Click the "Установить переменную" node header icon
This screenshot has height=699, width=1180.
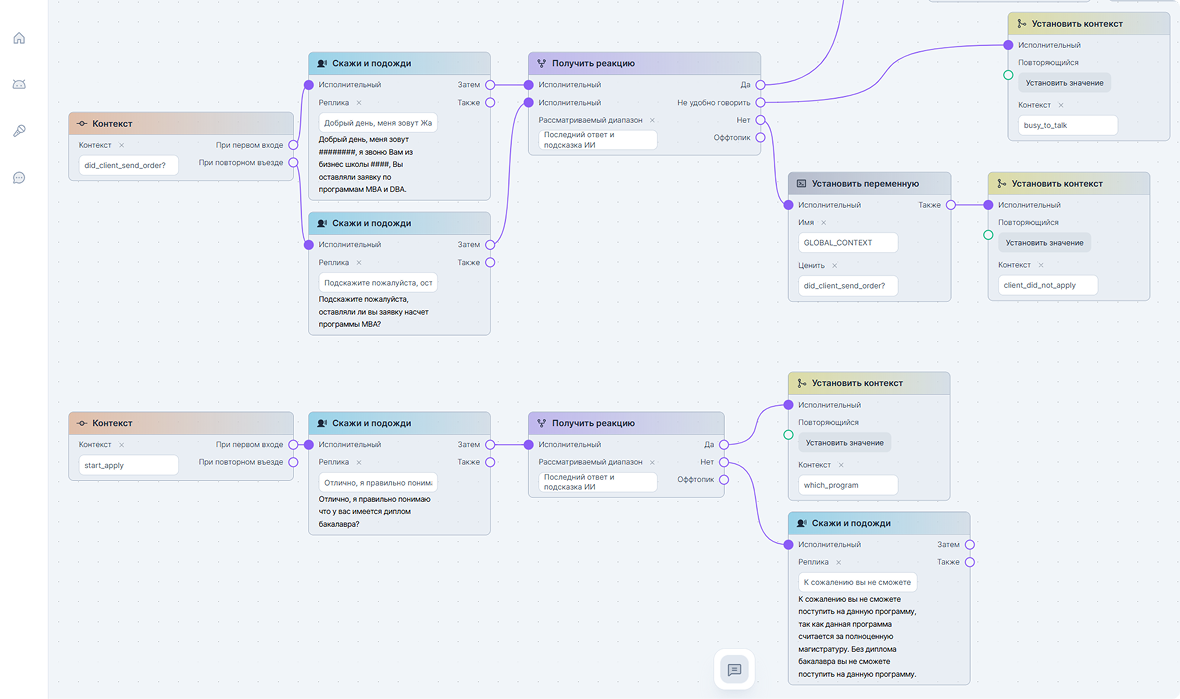801,184
